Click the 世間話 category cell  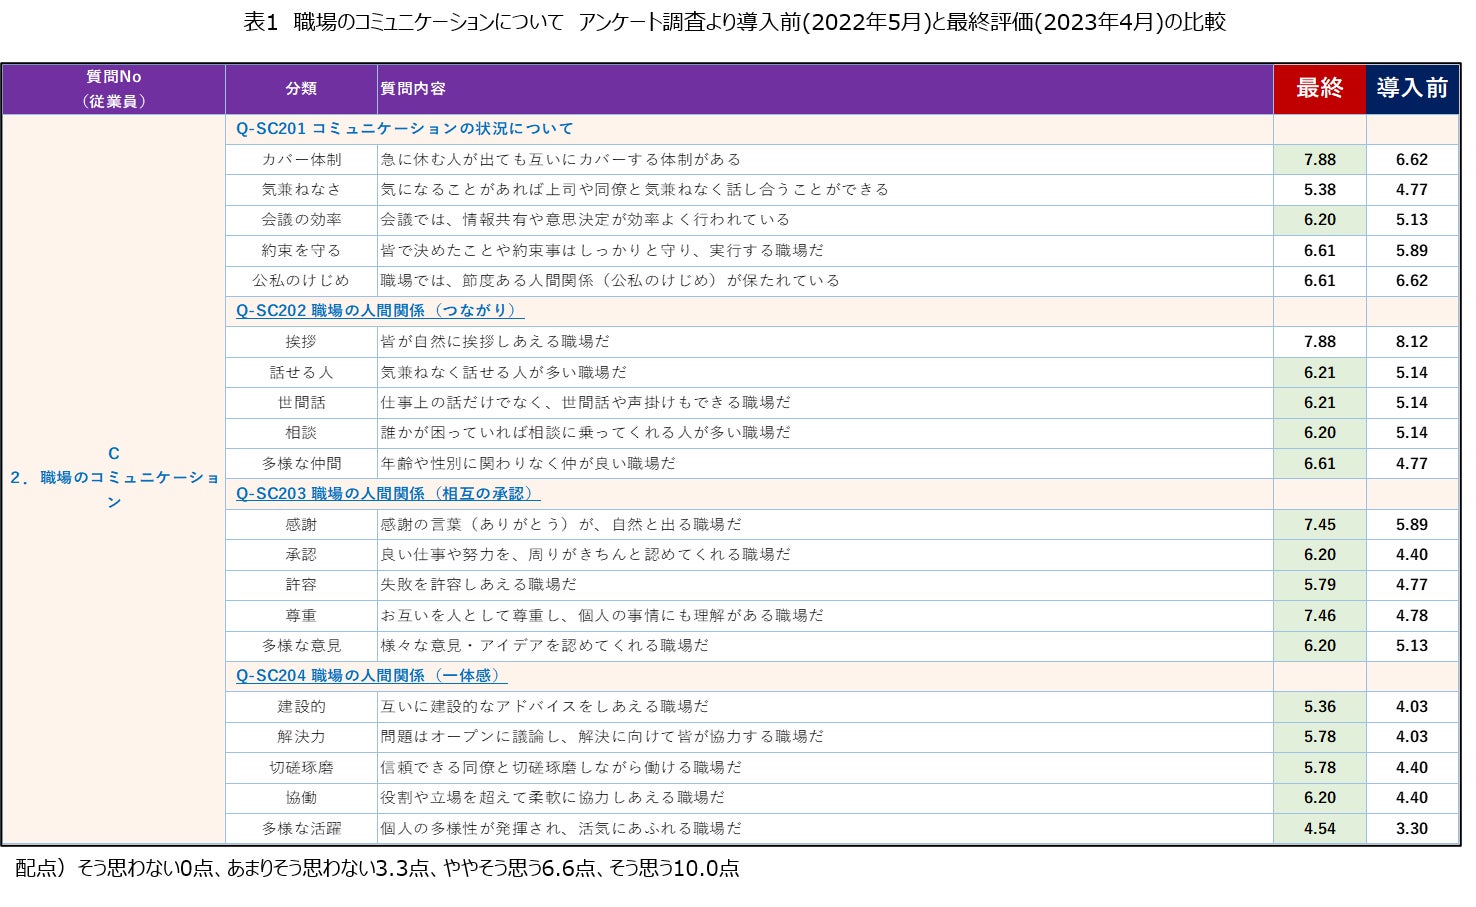point(301,403)
